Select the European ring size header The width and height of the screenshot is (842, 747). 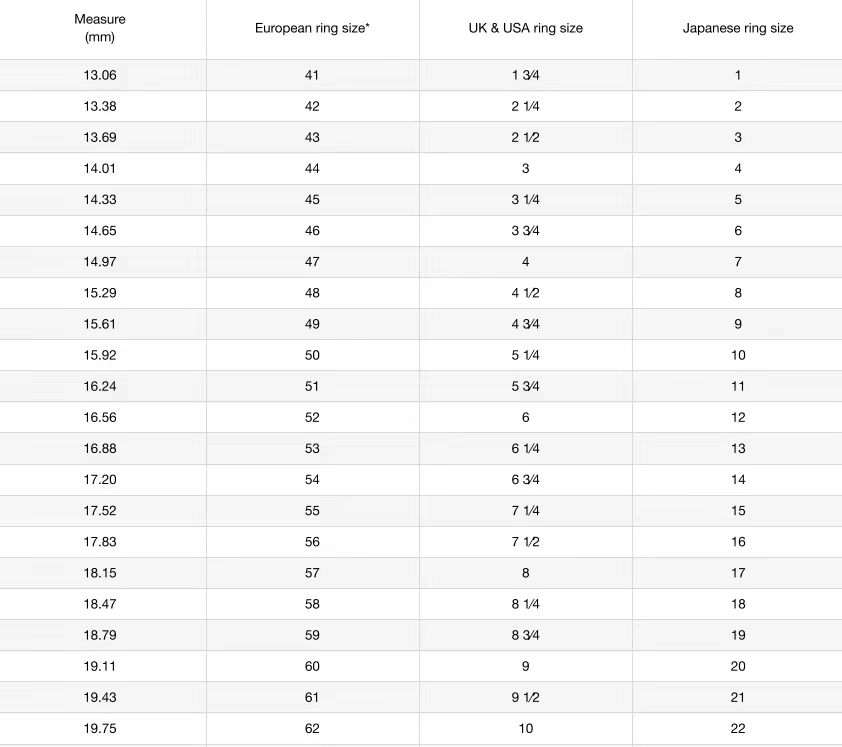tap(312, 28)
